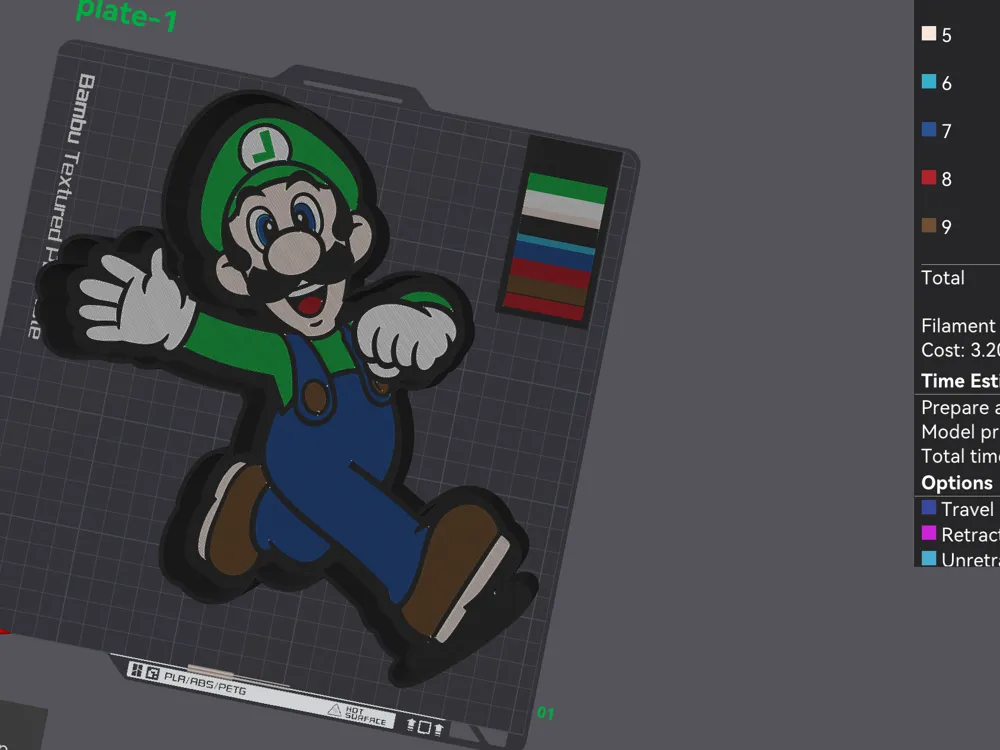Click the Options section header

(x=957, y=483)
